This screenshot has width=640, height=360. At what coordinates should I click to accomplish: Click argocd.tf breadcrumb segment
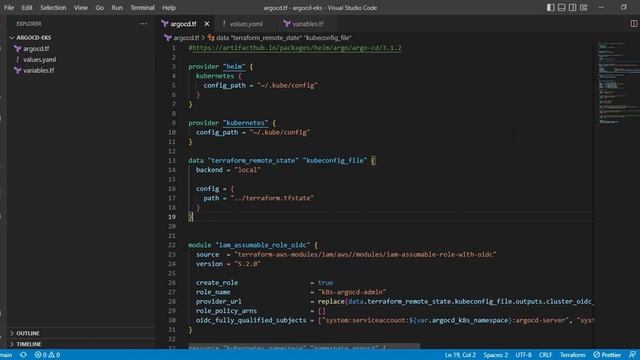point(186,38)
